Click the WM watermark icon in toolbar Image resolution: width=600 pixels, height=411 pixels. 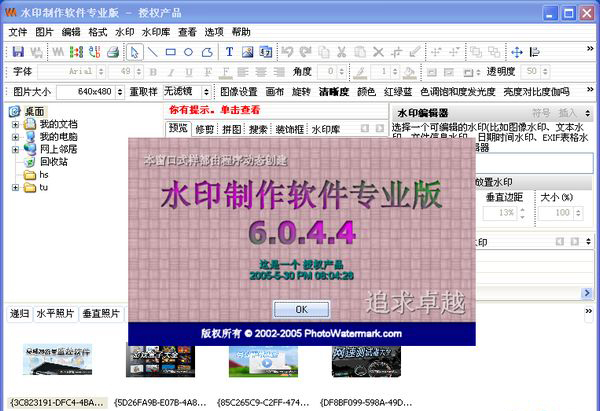point(58,52)
